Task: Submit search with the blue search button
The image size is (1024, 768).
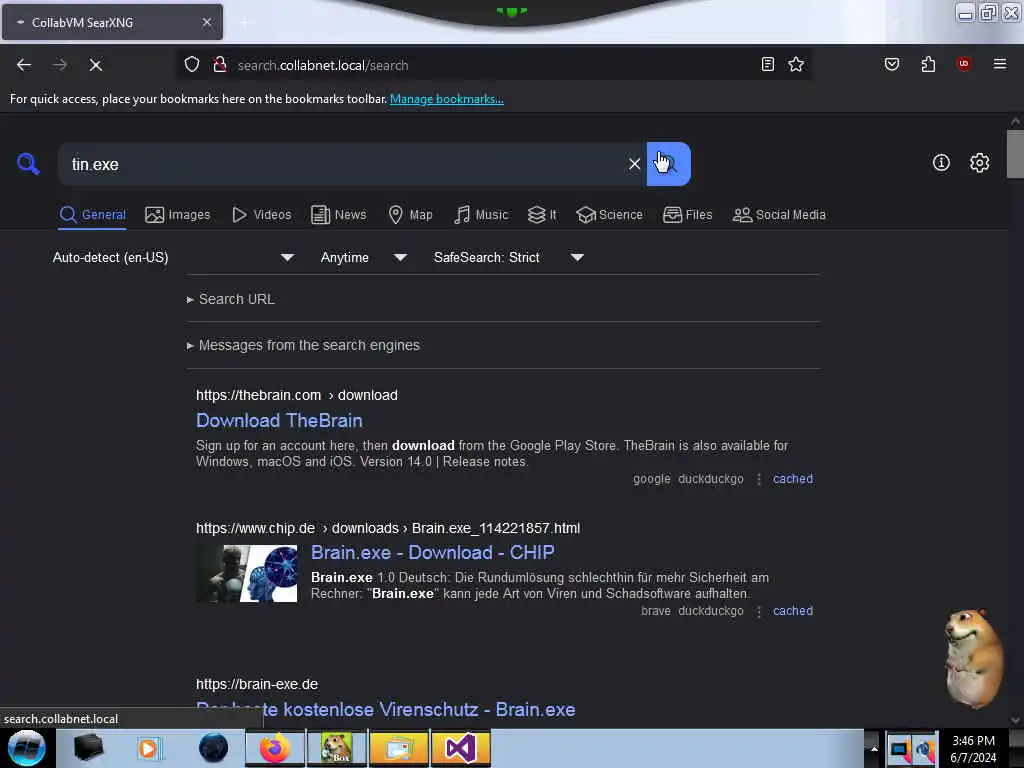Action: (668, 164)
